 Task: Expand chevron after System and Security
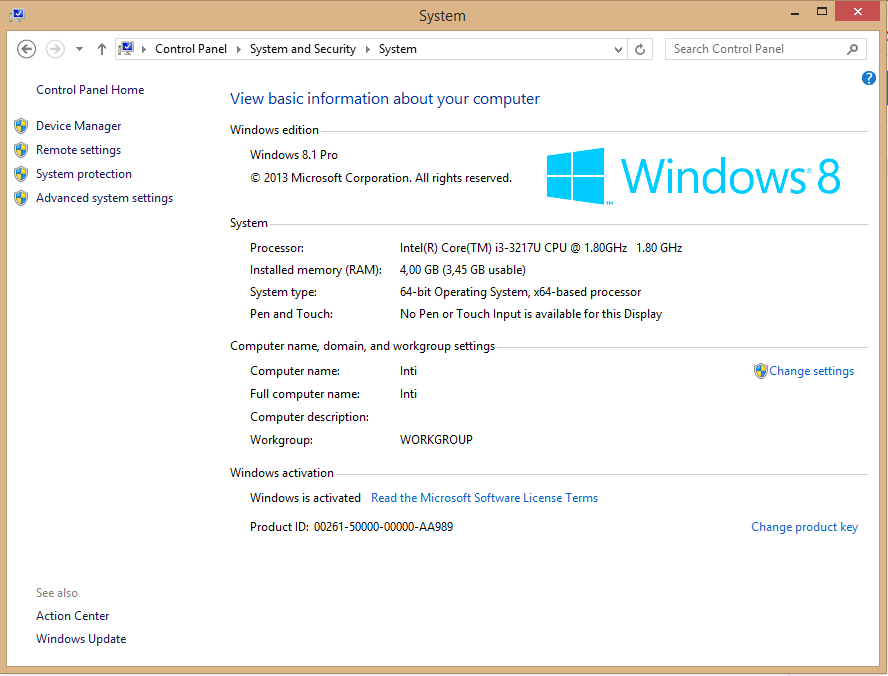tap(368, 49)
